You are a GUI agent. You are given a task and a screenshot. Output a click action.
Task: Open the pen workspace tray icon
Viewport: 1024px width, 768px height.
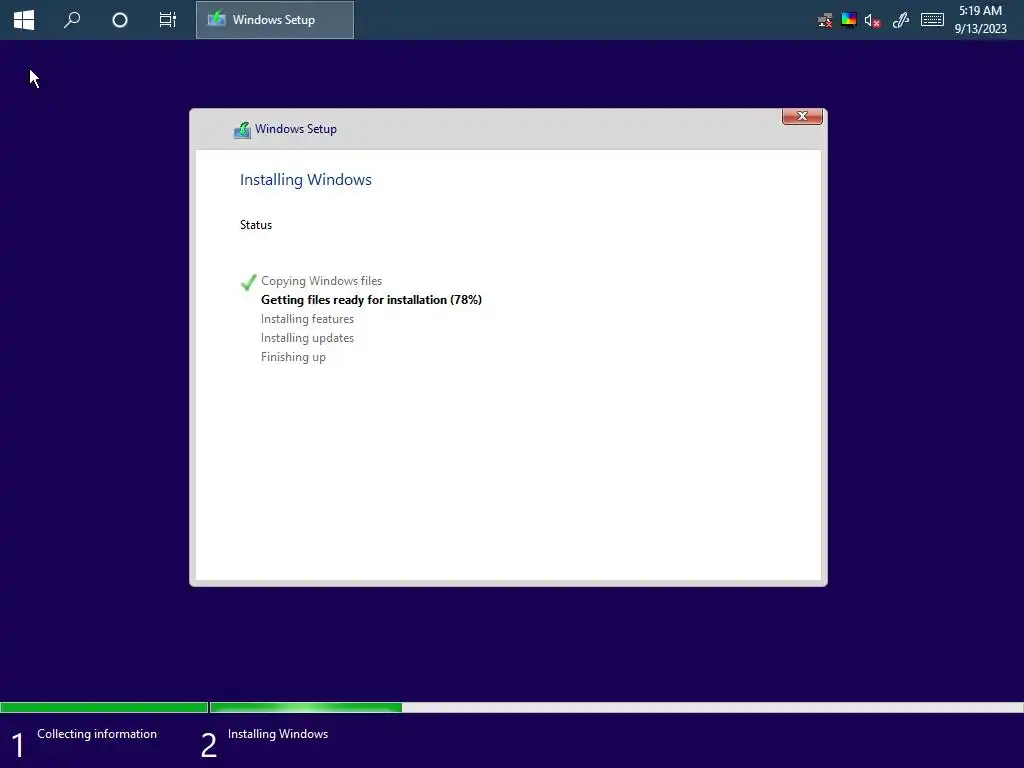click(x=901, y=20)
